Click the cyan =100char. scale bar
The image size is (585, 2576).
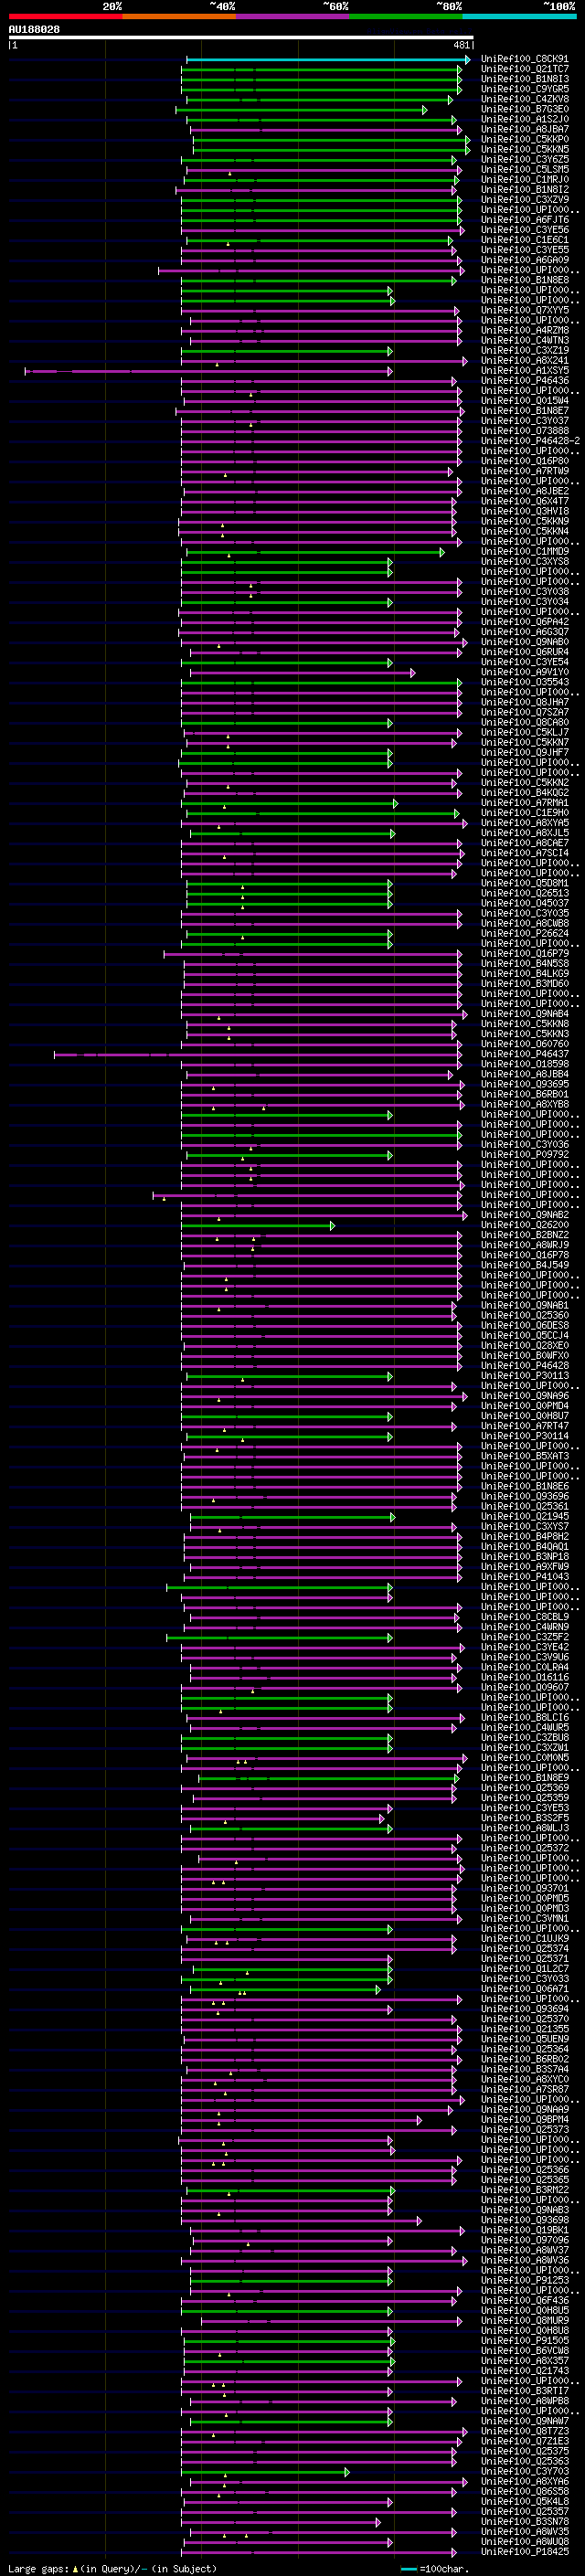click(408, 2568)
